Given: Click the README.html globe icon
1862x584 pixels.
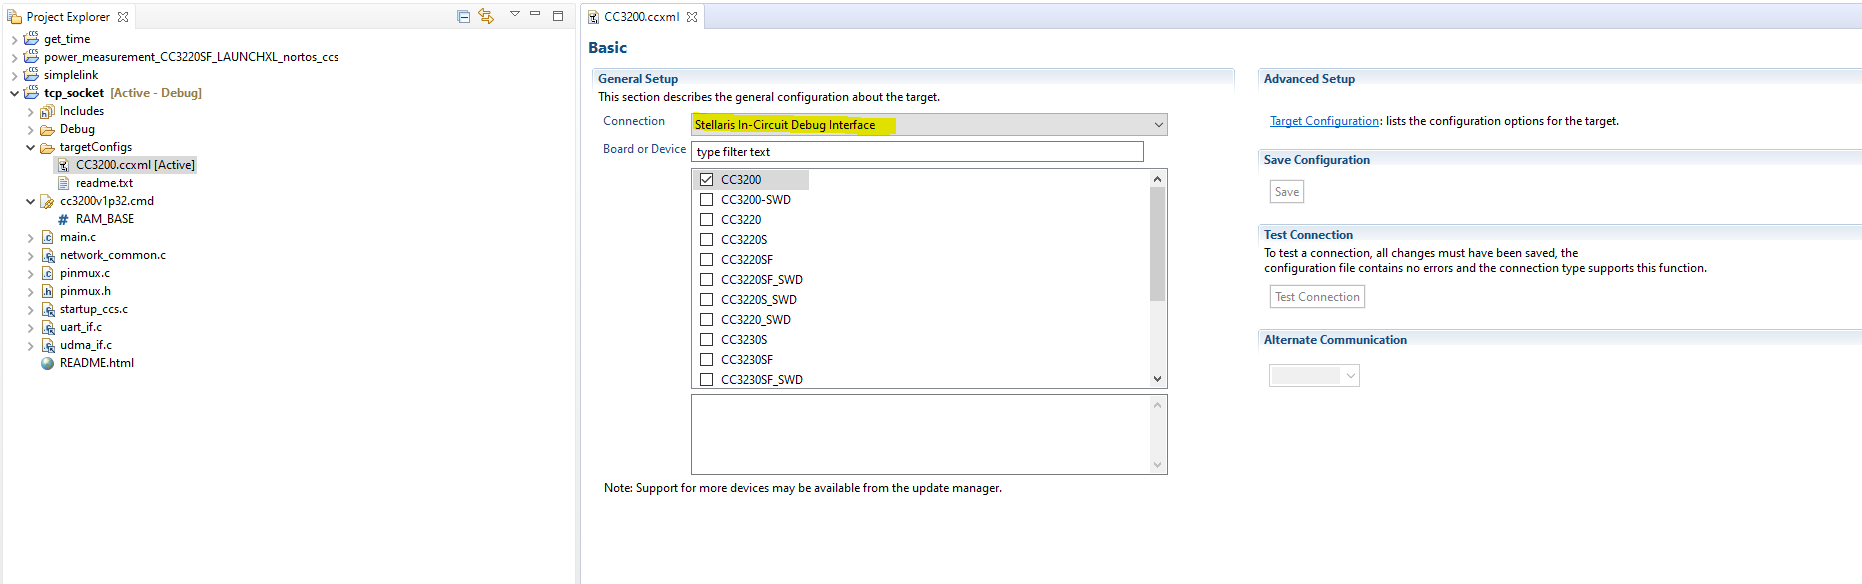Looking at the screenshot, I should [47, 363].
